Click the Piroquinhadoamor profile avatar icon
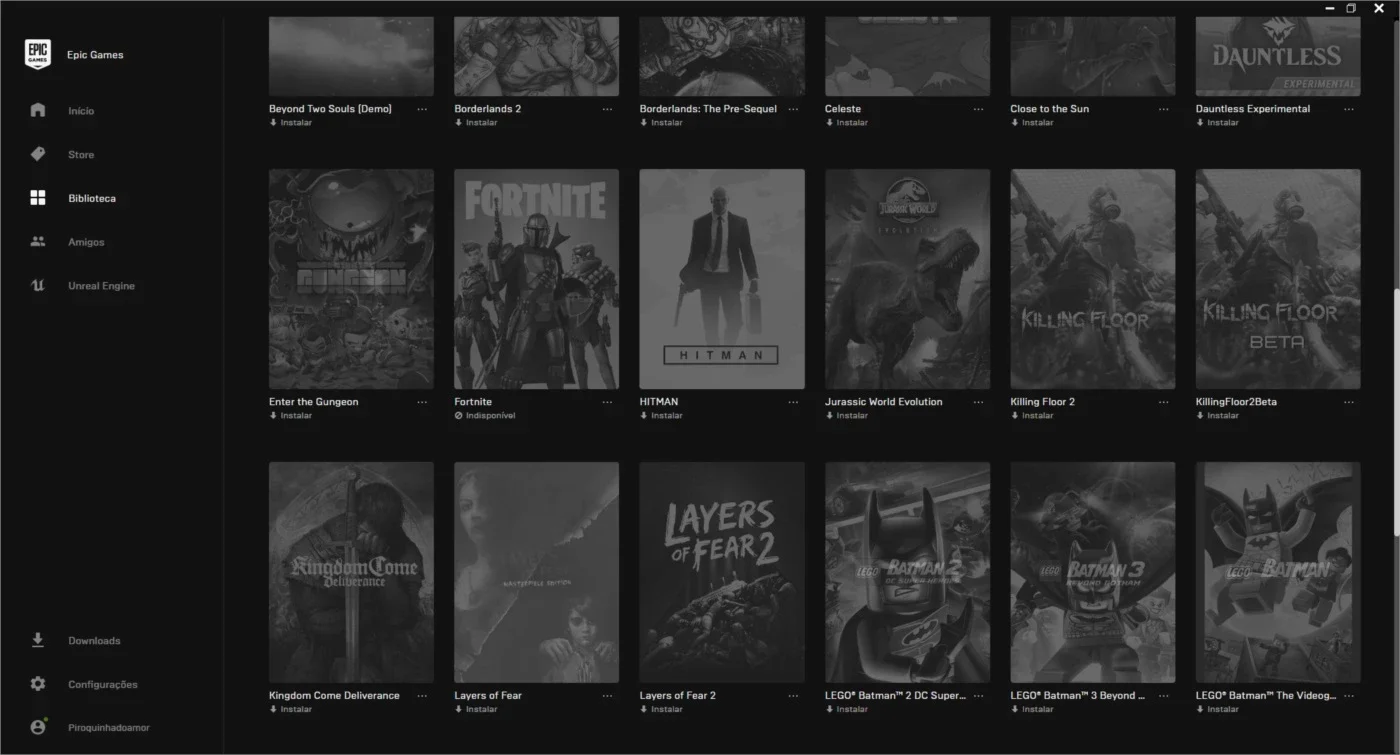This screenshot has height=755, width=1400. [x=38, y=727]
